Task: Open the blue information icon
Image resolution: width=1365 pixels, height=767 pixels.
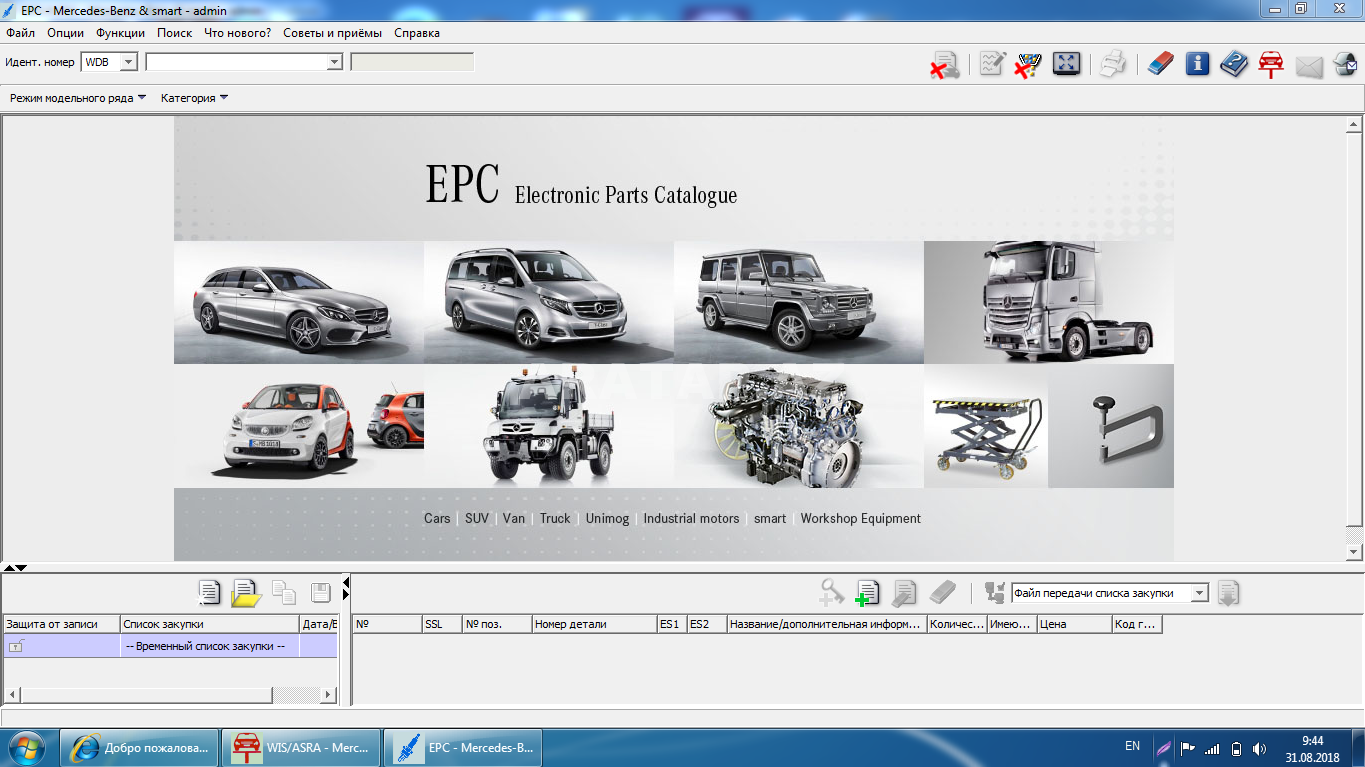Action: pyautogui.click(x=1197, y=65)
